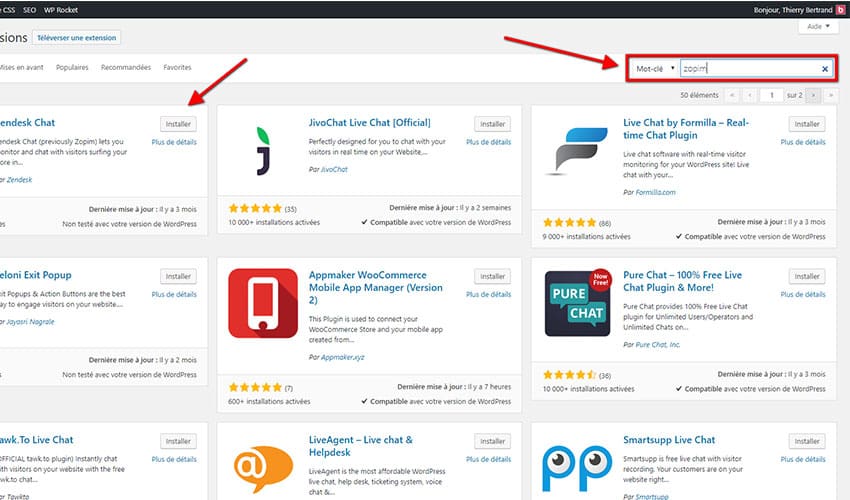
Task: Go to the next results page arrow
Action: pos(813,95)
